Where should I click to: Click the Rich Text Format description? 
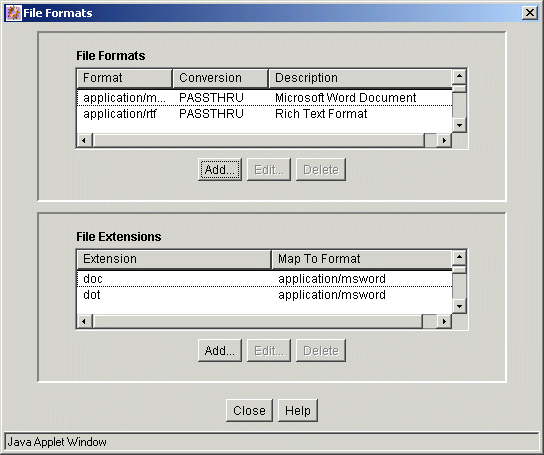click(321, 114)
